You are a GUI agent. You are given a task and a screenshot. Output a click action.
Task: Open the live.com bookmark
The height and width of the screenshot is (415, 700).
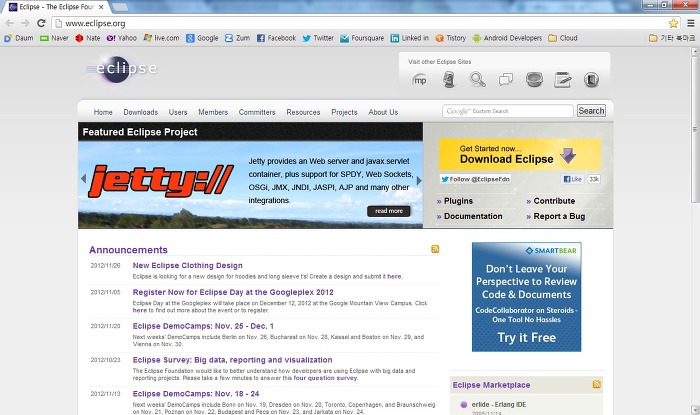161,38
